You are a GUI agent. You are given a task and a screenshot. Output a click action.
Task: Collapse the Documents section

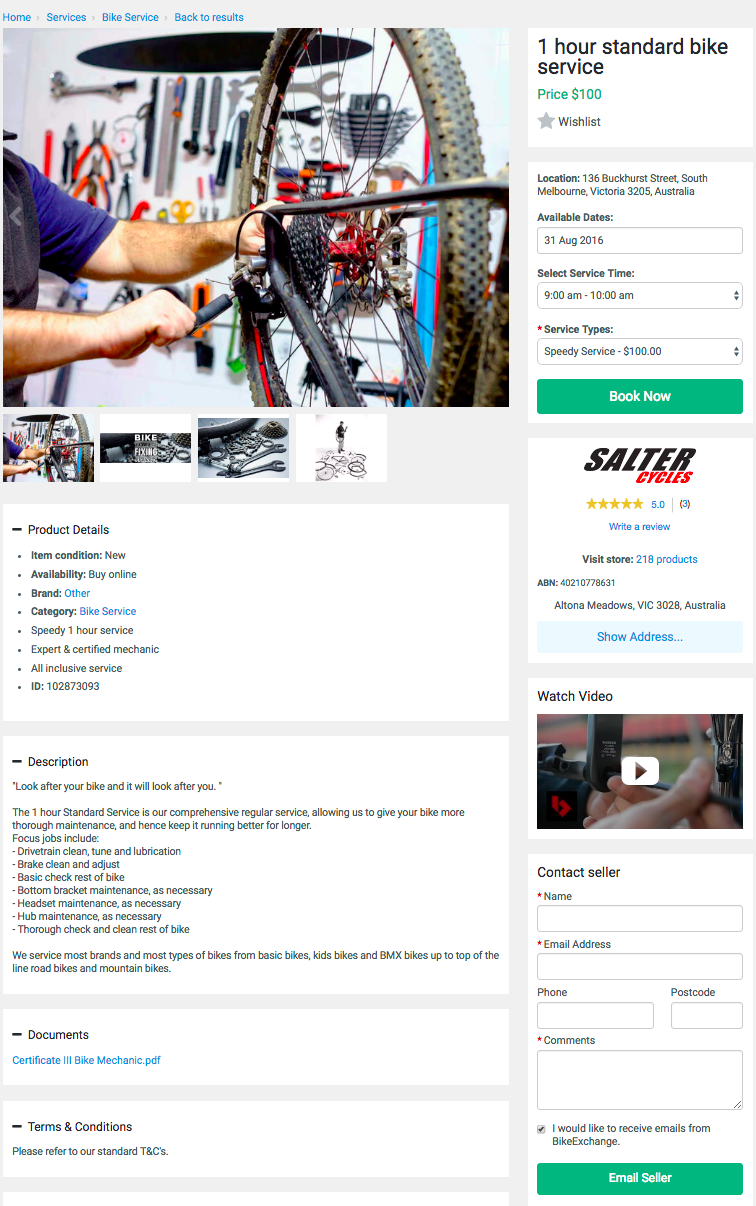17,1035
